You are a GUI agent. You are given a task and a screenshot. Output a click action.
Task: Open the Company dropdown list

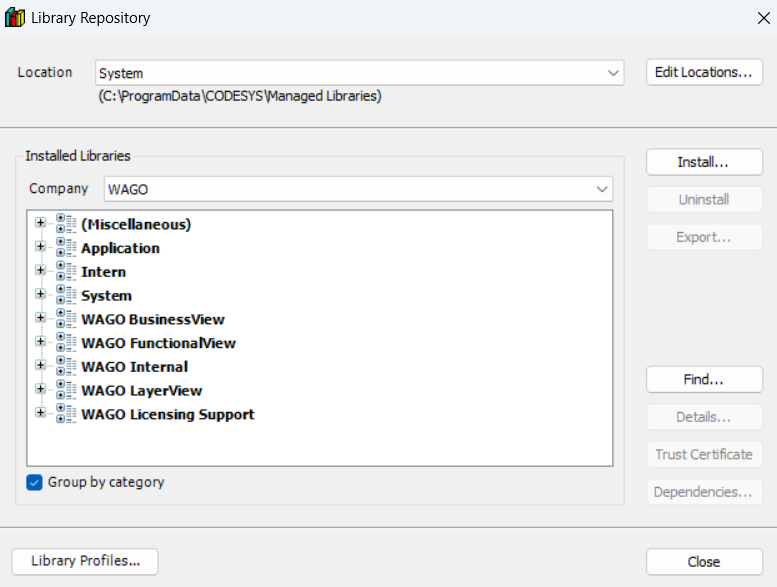tap(601, 189)
